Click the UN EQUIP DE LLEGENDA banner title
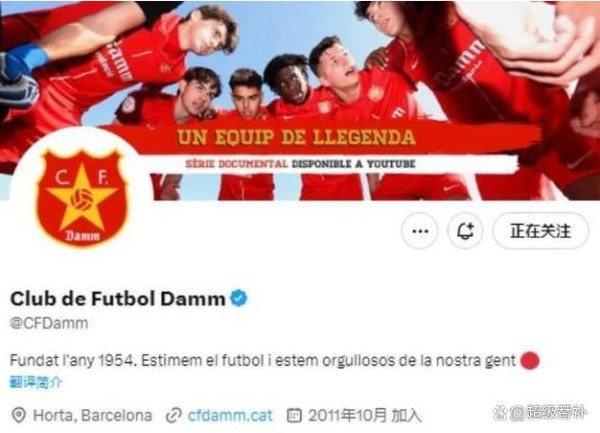600x433 pixels. coord(296,138)
